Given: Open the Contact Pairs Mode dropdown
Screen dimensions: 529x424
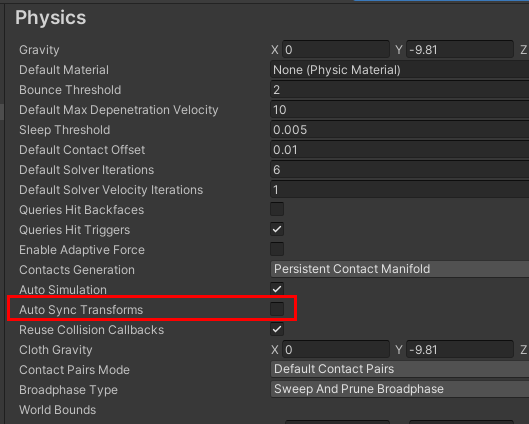Looking at the screenshot, I should [400, 369].
